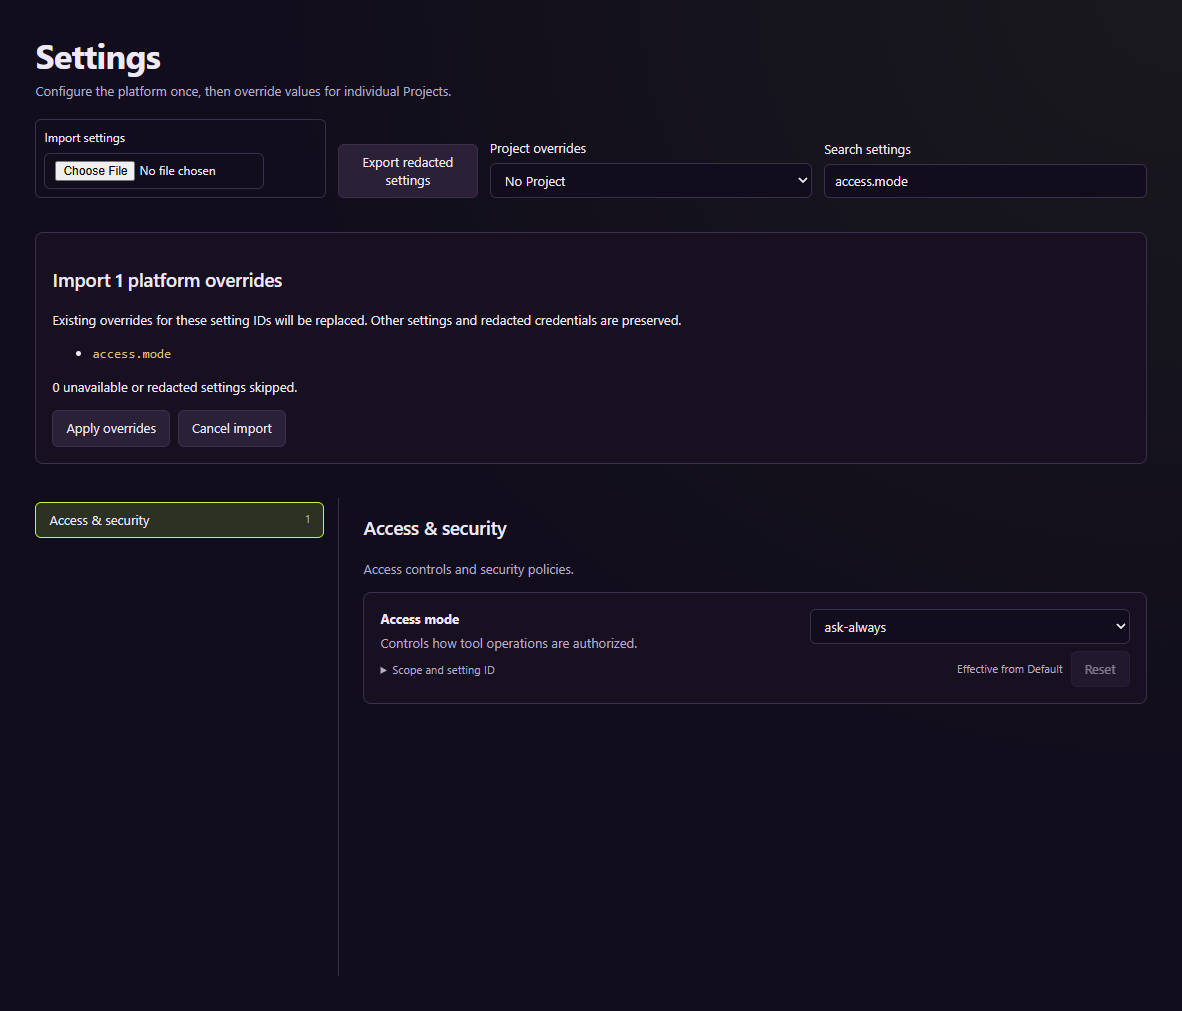Click the Project overrides label
Screen dimensions: 1182x1011
click(538, 149)
